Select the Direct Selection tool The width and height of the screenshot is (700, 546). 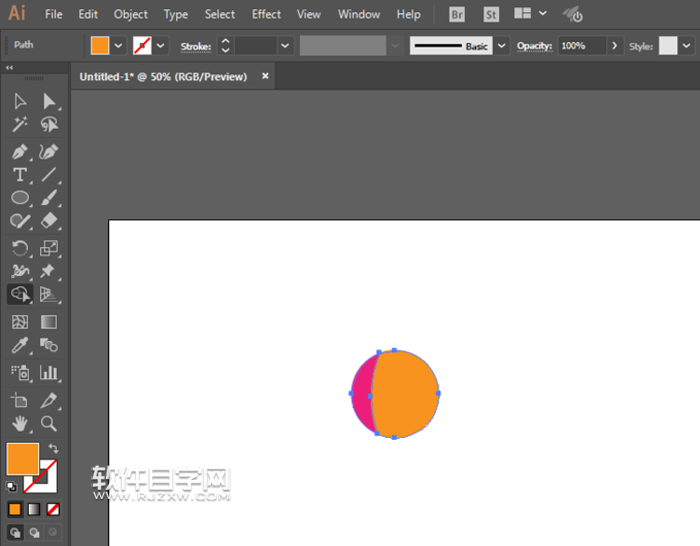click(48, 101)
